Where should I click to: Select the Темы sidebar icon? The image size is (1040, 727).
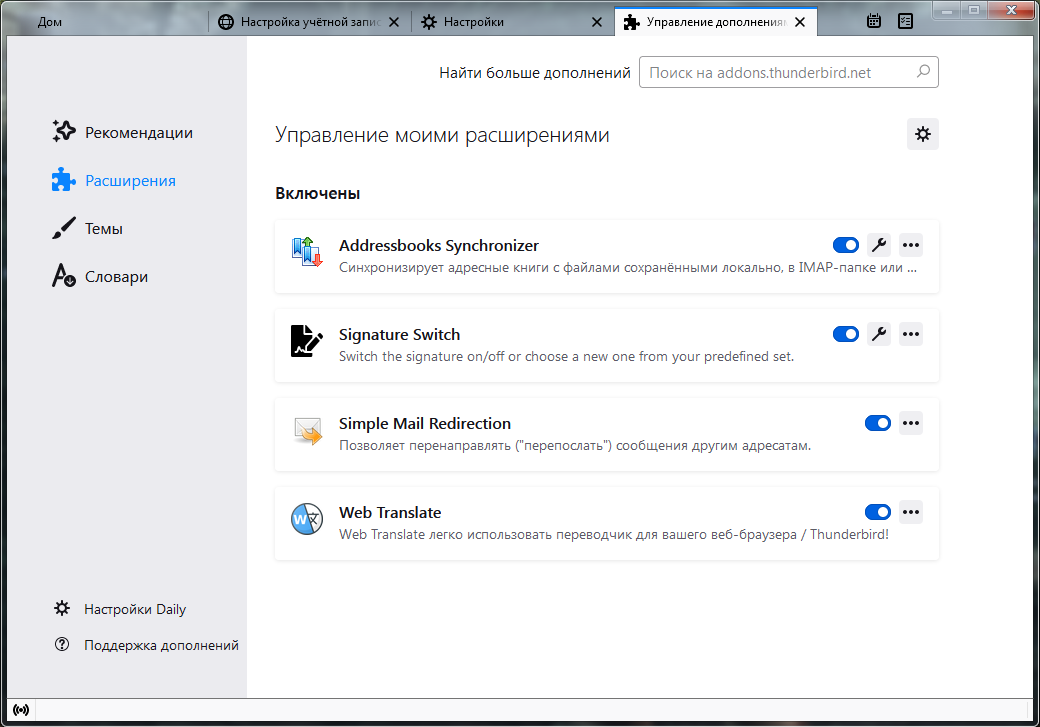(61, 228)
